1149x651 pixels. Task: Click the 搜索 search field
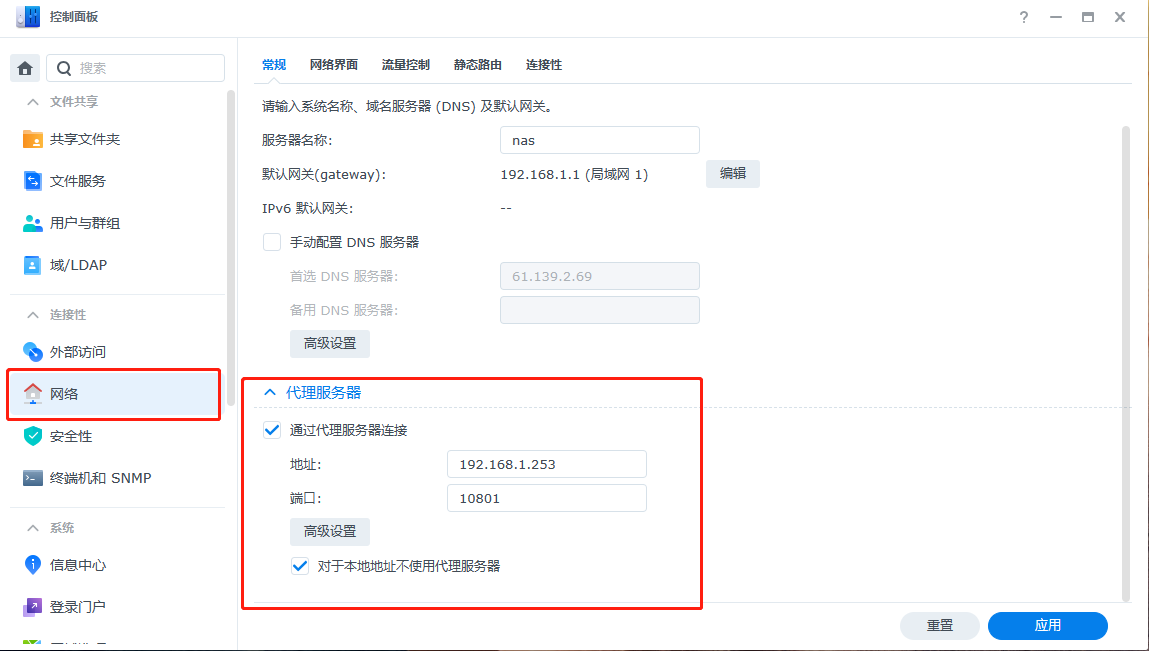pyautogui.click(x=136, y=68)
